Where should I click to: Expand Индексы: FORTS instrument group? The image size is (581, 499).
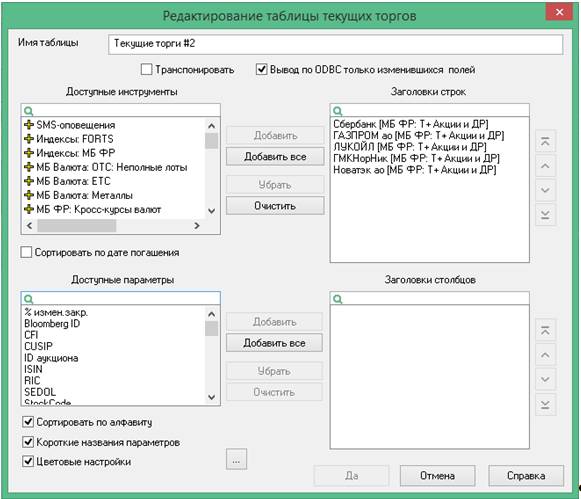point(29,139)
